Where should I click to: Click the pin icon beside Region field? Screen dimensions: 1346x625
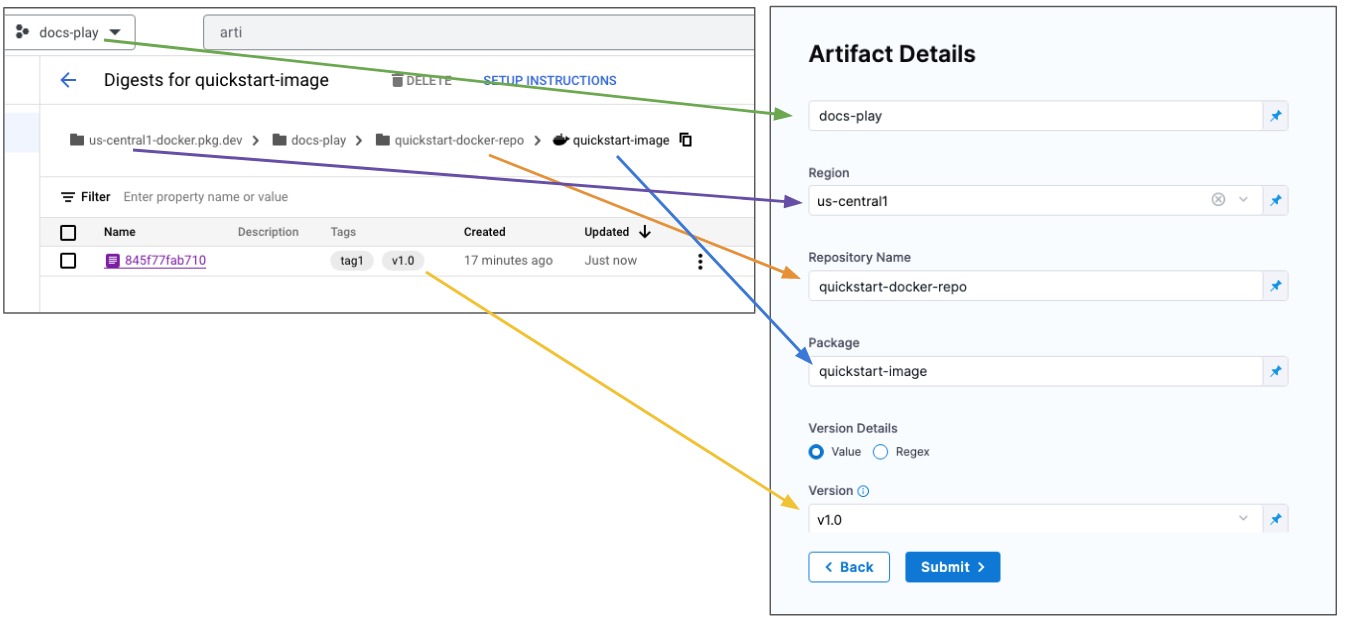point(1275,200)
